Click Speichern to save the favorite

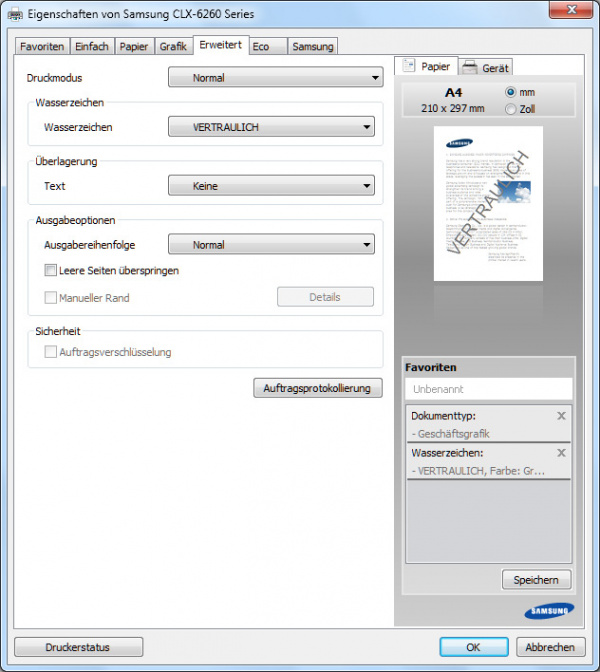(536, 580)
